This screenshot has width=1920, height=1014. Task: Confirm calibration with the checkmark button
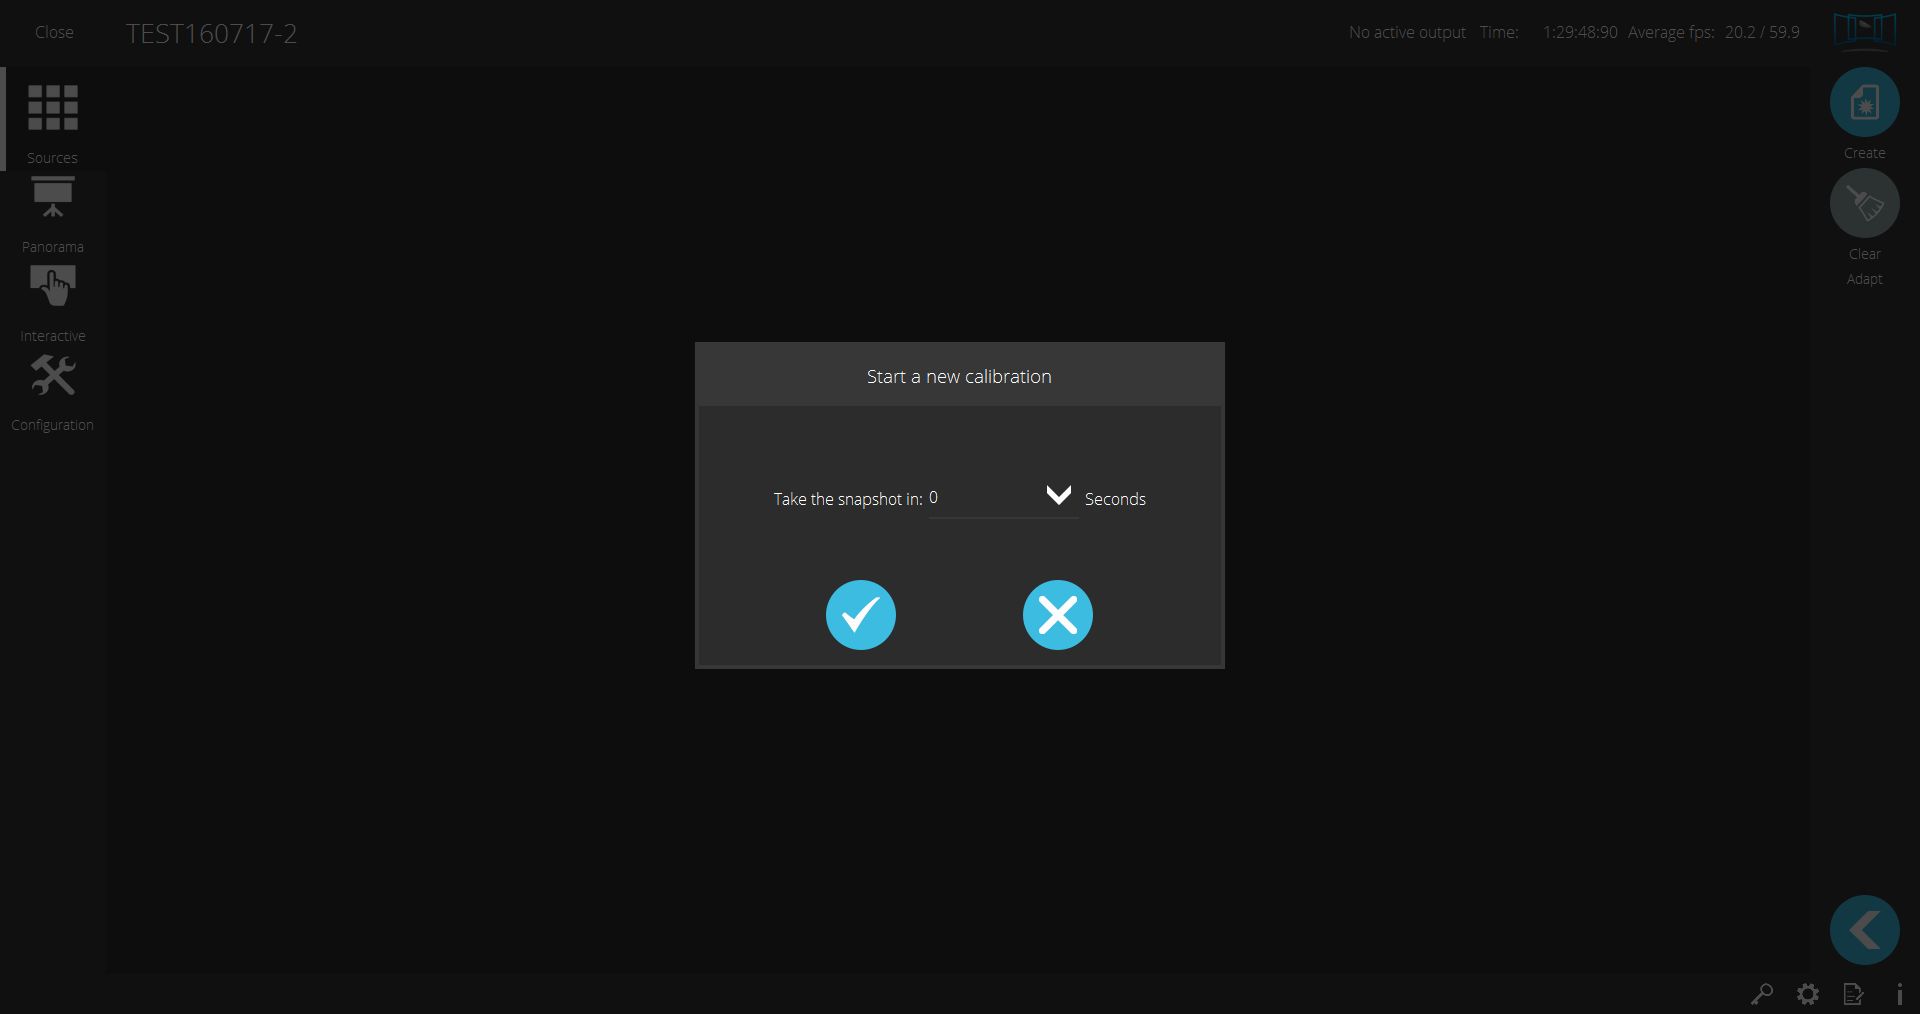click(x=861, y=615)
